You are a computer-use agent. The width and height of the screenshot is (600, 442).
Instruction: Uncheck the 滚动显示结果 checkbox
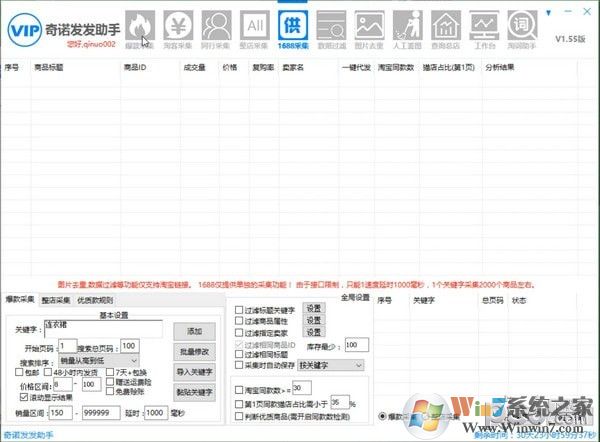coord(24,397)
